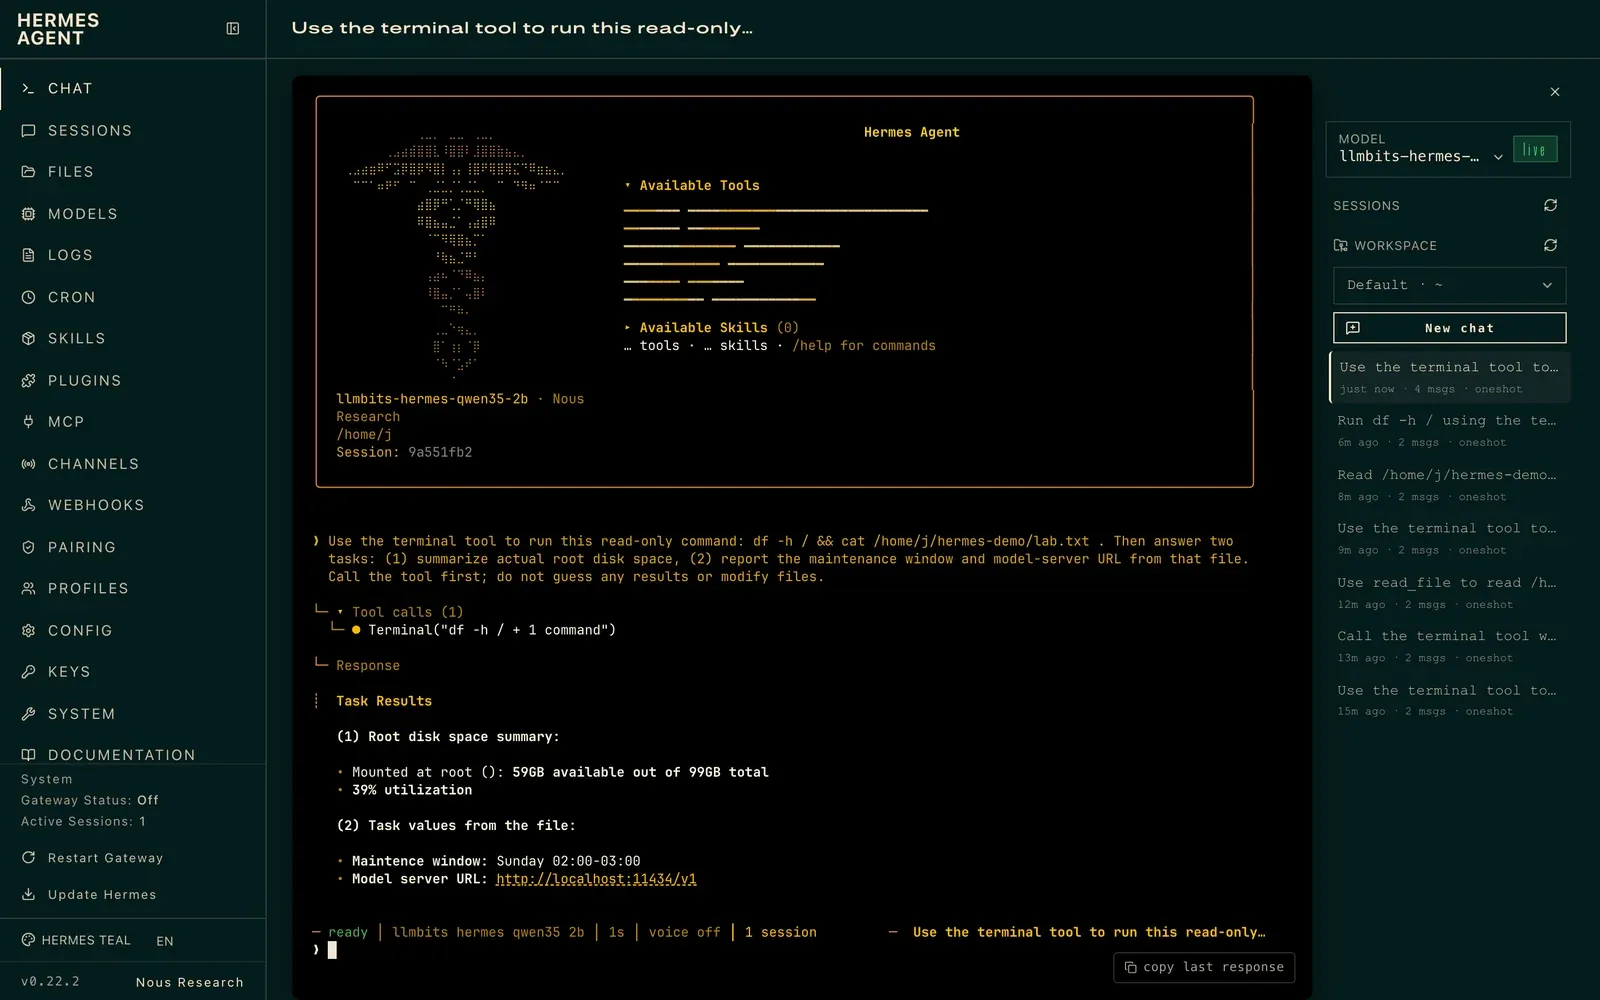Viewport: 1600px width, 1000px height.
Task: Click the Skills cube icon
Action: click(x=28, y=339)
